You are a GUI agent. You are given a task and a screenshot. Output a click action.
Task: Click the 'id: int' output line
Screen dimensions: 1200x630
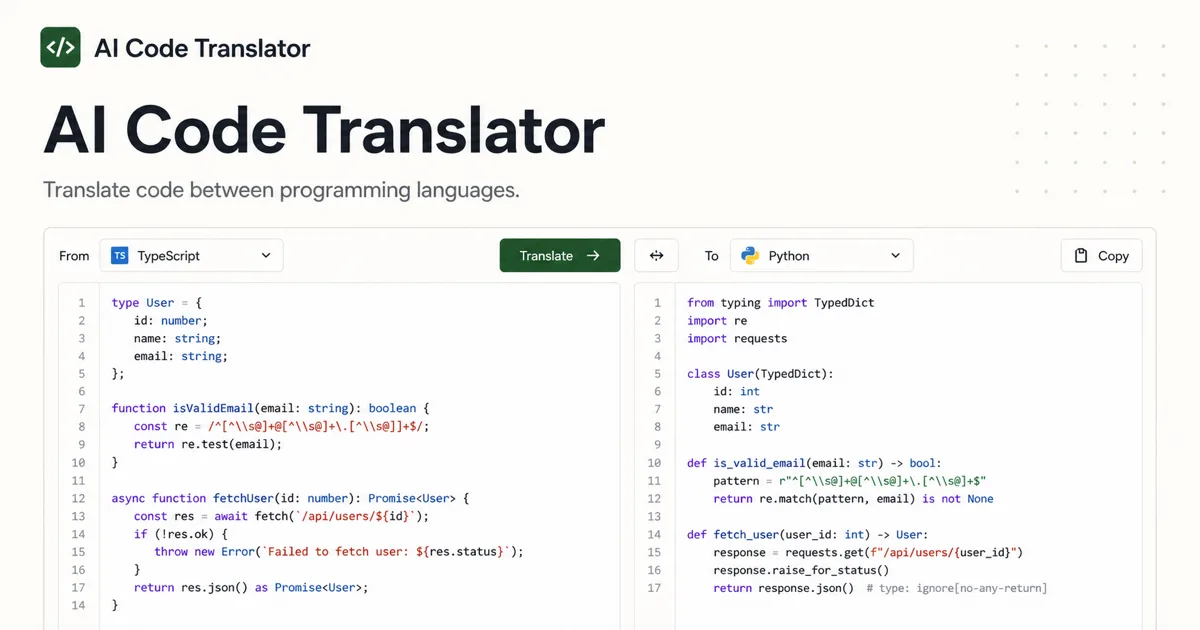[x=736, y=392]
